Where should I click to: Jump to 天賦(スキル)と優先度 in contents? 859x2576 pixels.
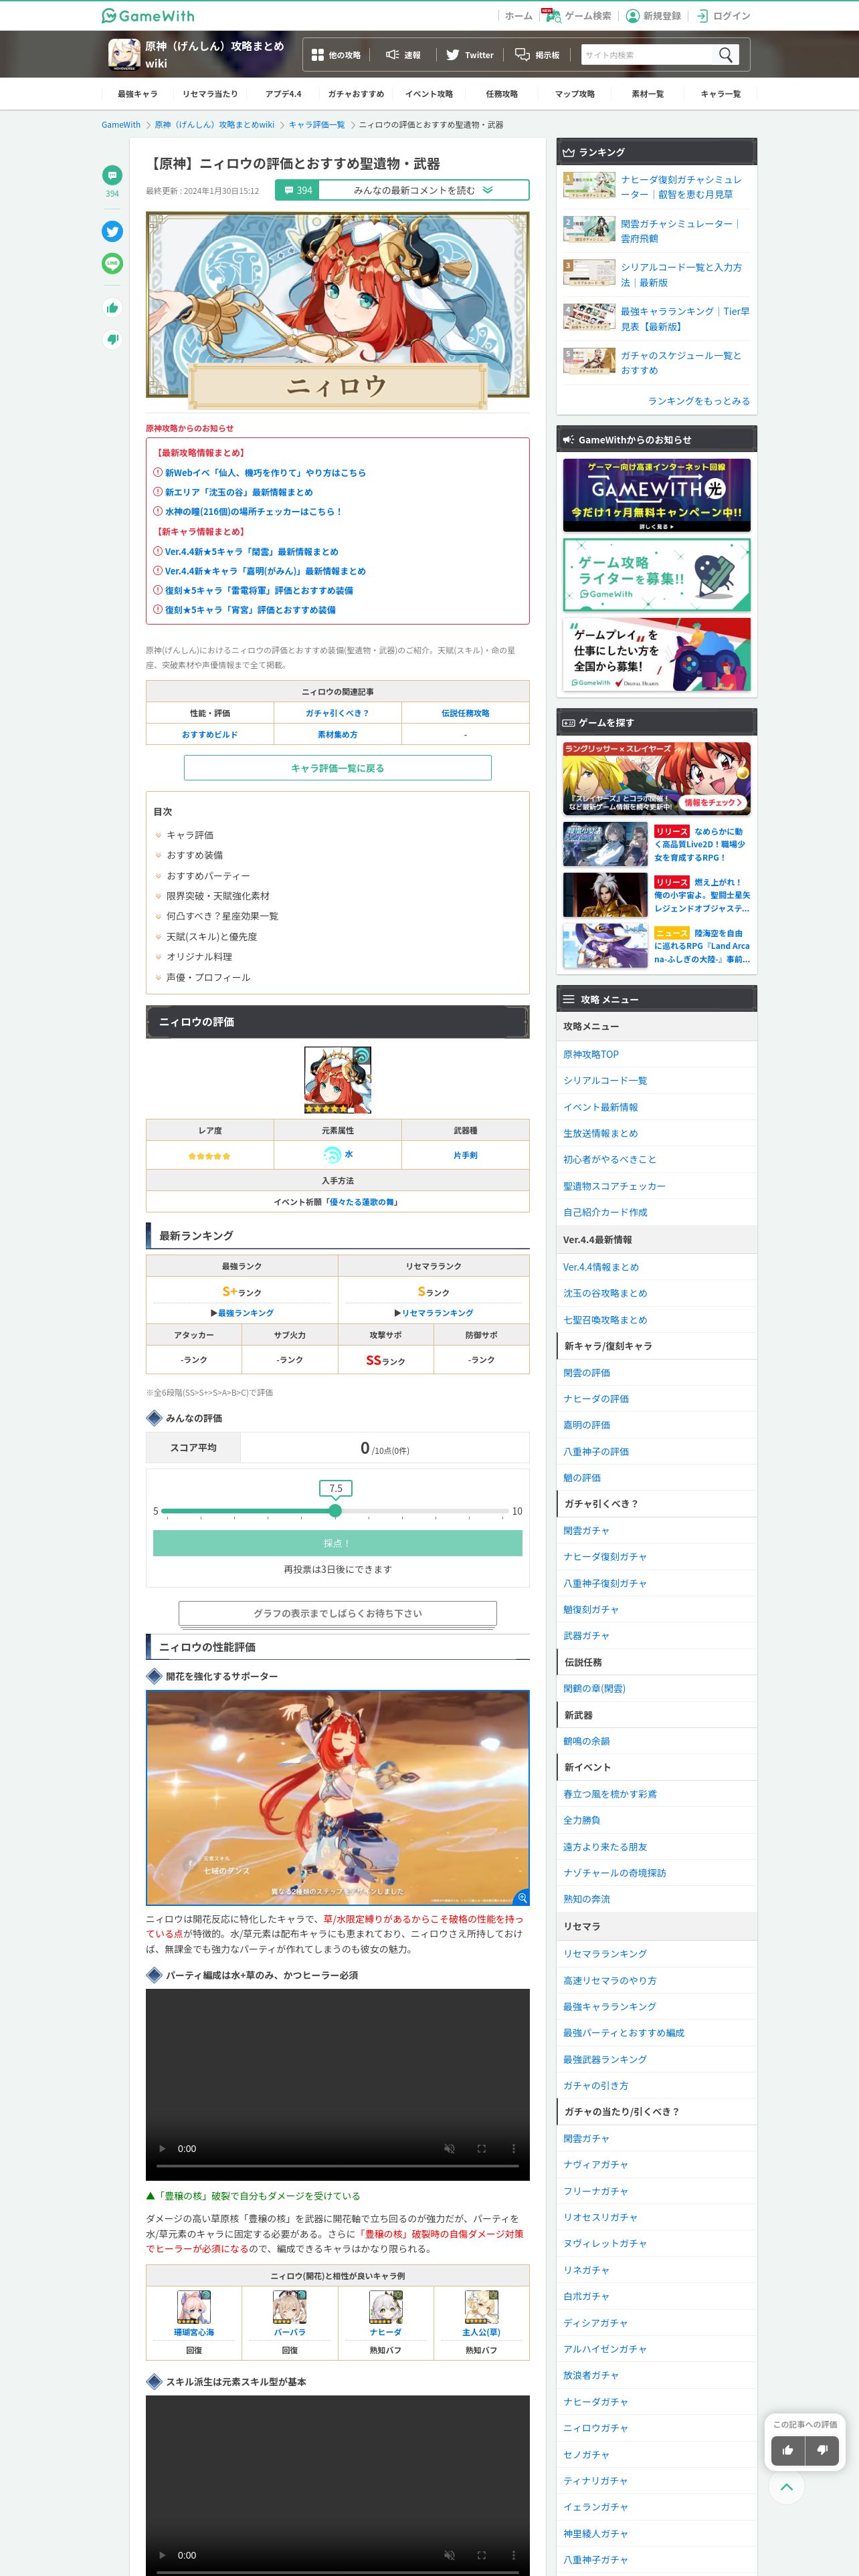(x=211, y=937)
